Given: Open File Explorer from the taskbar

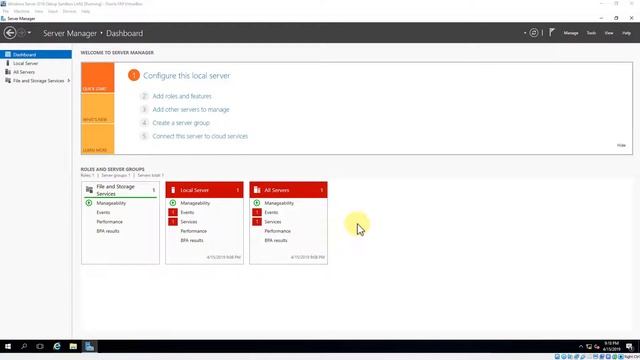Looking at the screenshot, I should (73, 347).
